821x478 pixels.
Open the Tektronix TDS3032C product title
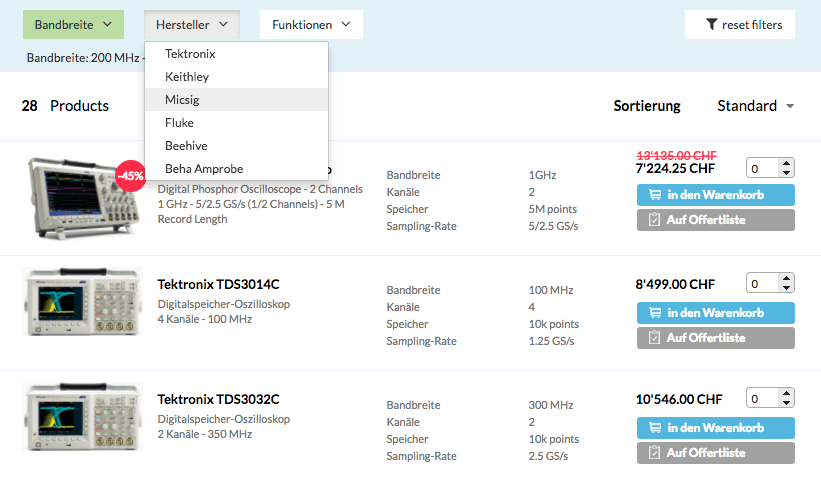click(x=218, y=399)
